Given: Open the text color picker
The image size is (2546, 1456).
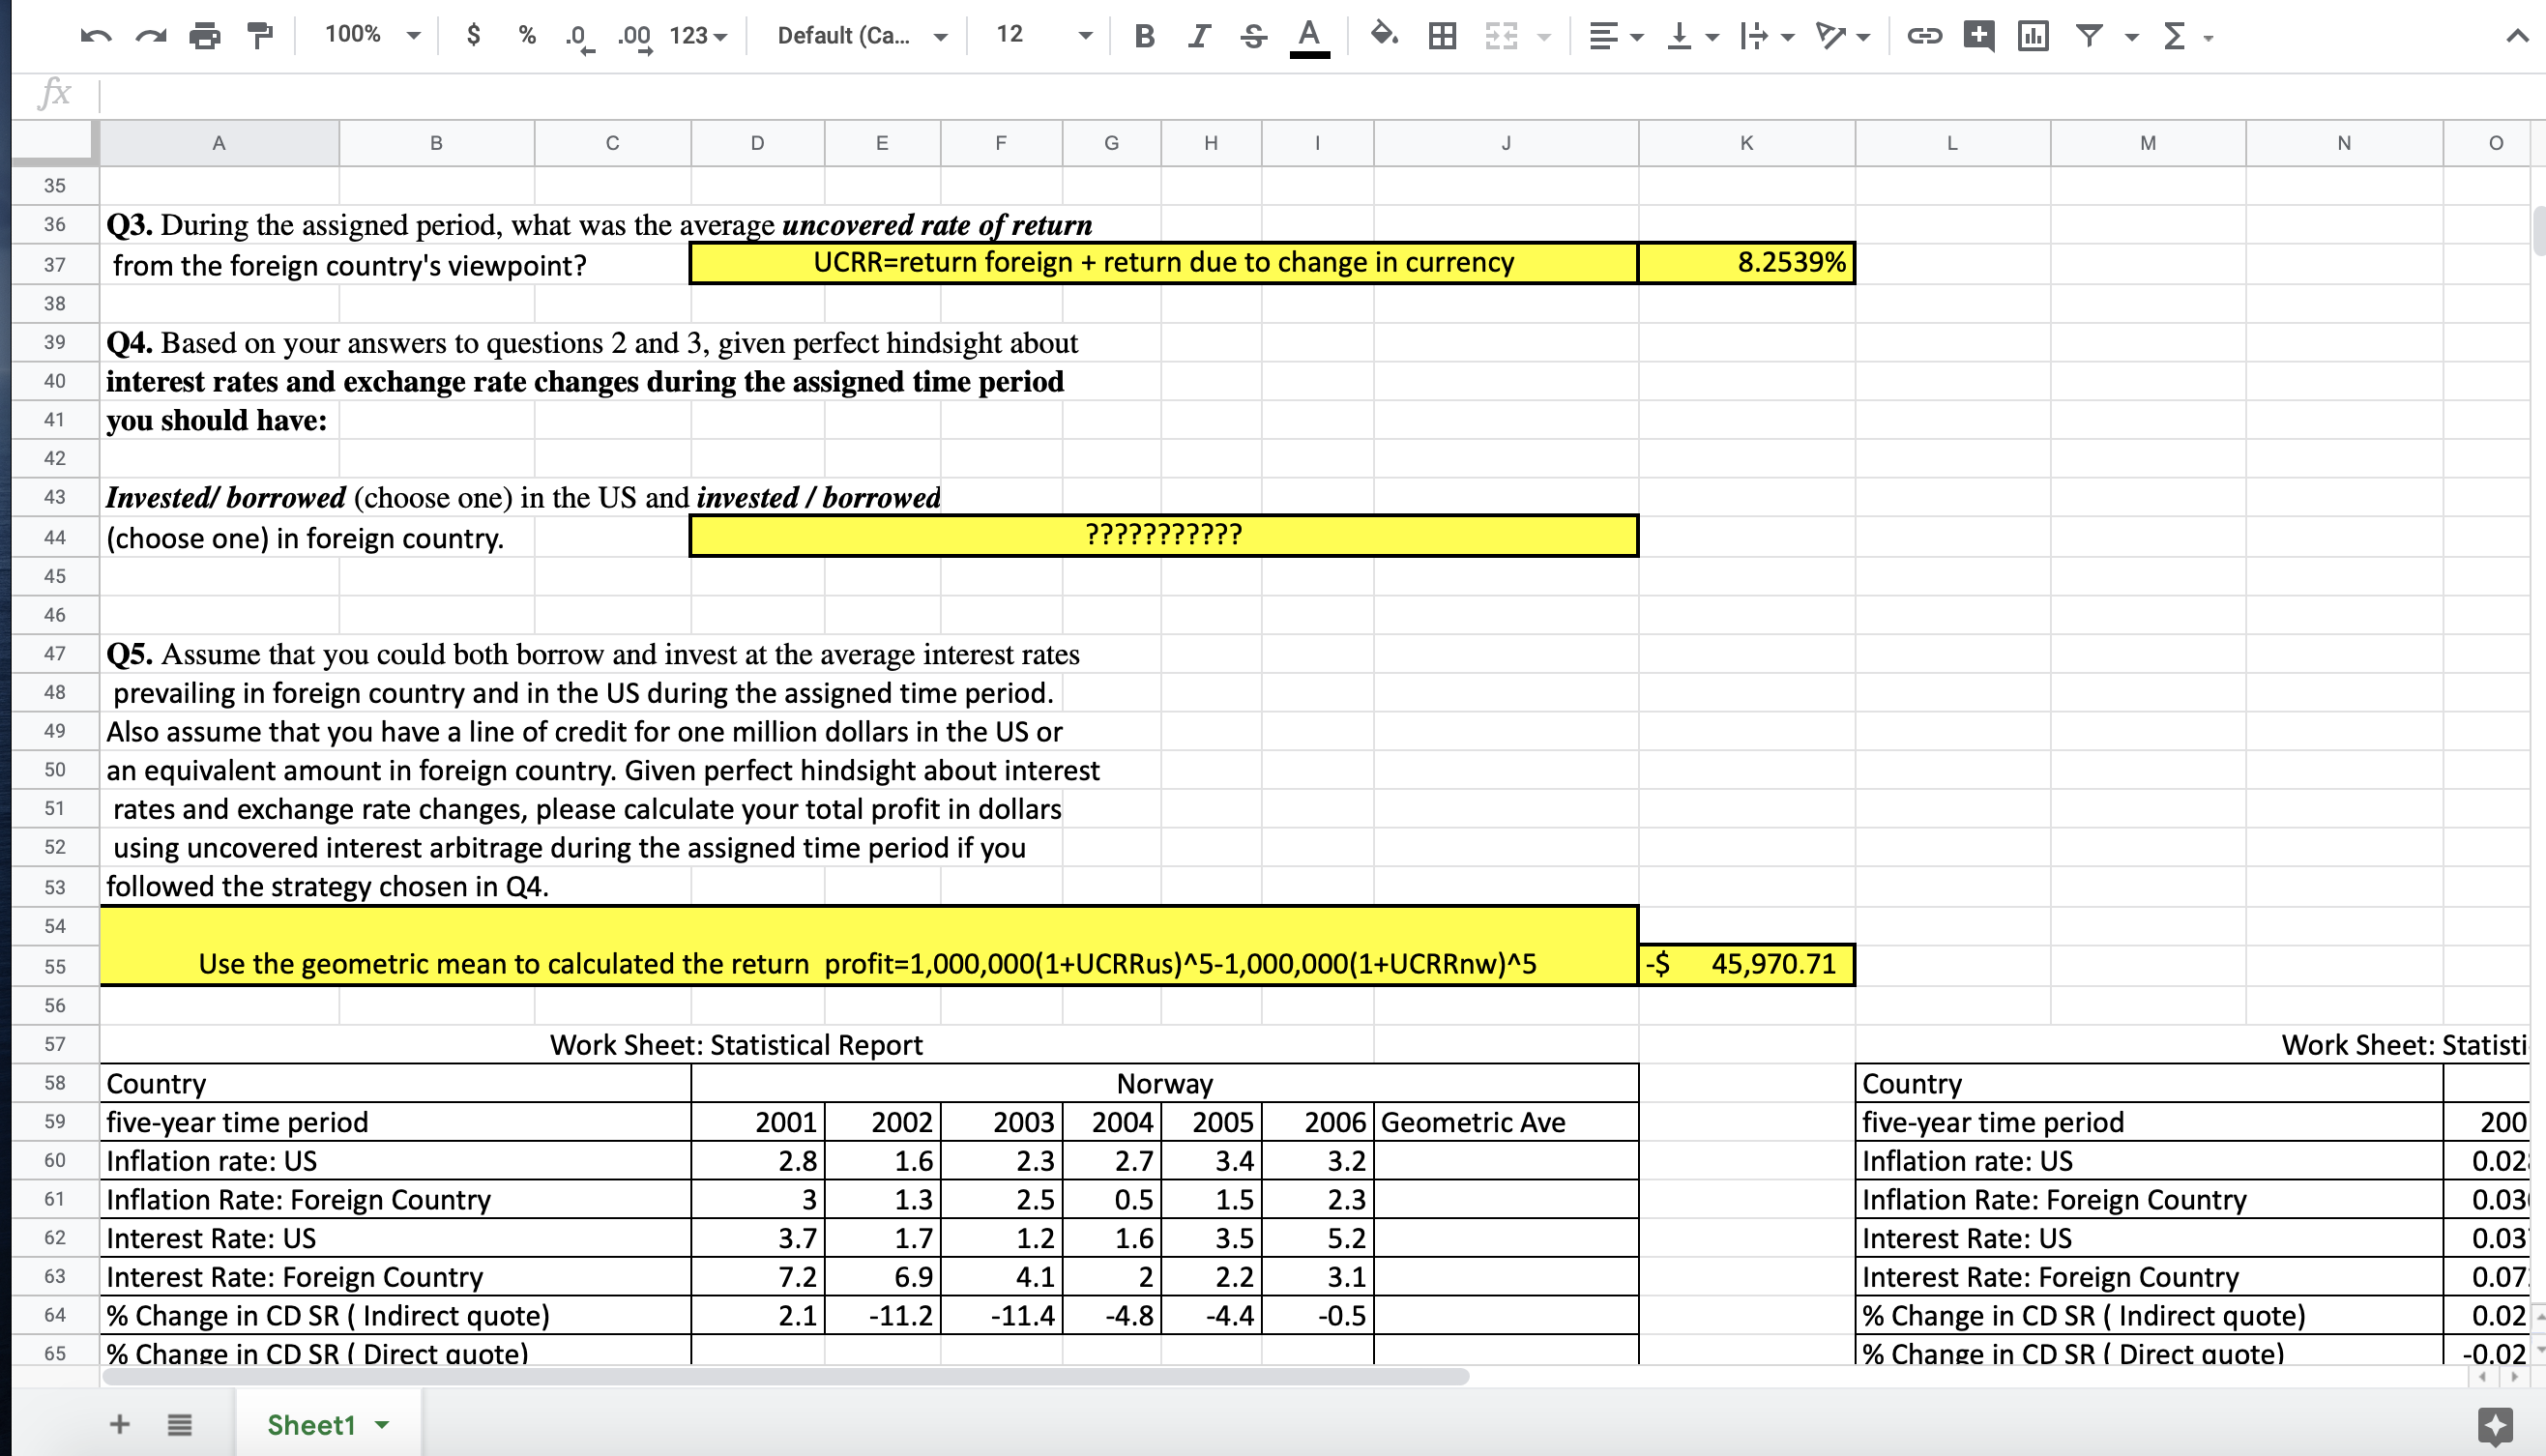Looking at the screenshot, I should point(1309,37).
